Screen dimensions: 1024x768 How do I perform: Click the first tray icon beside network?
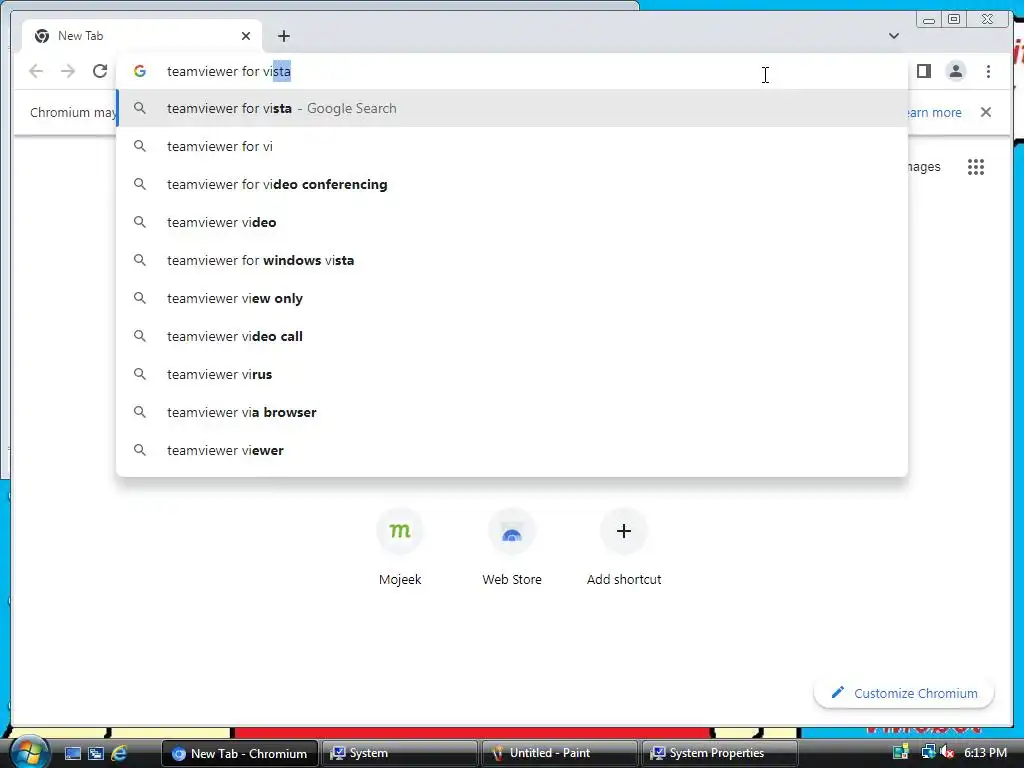[x=901, y=752]
